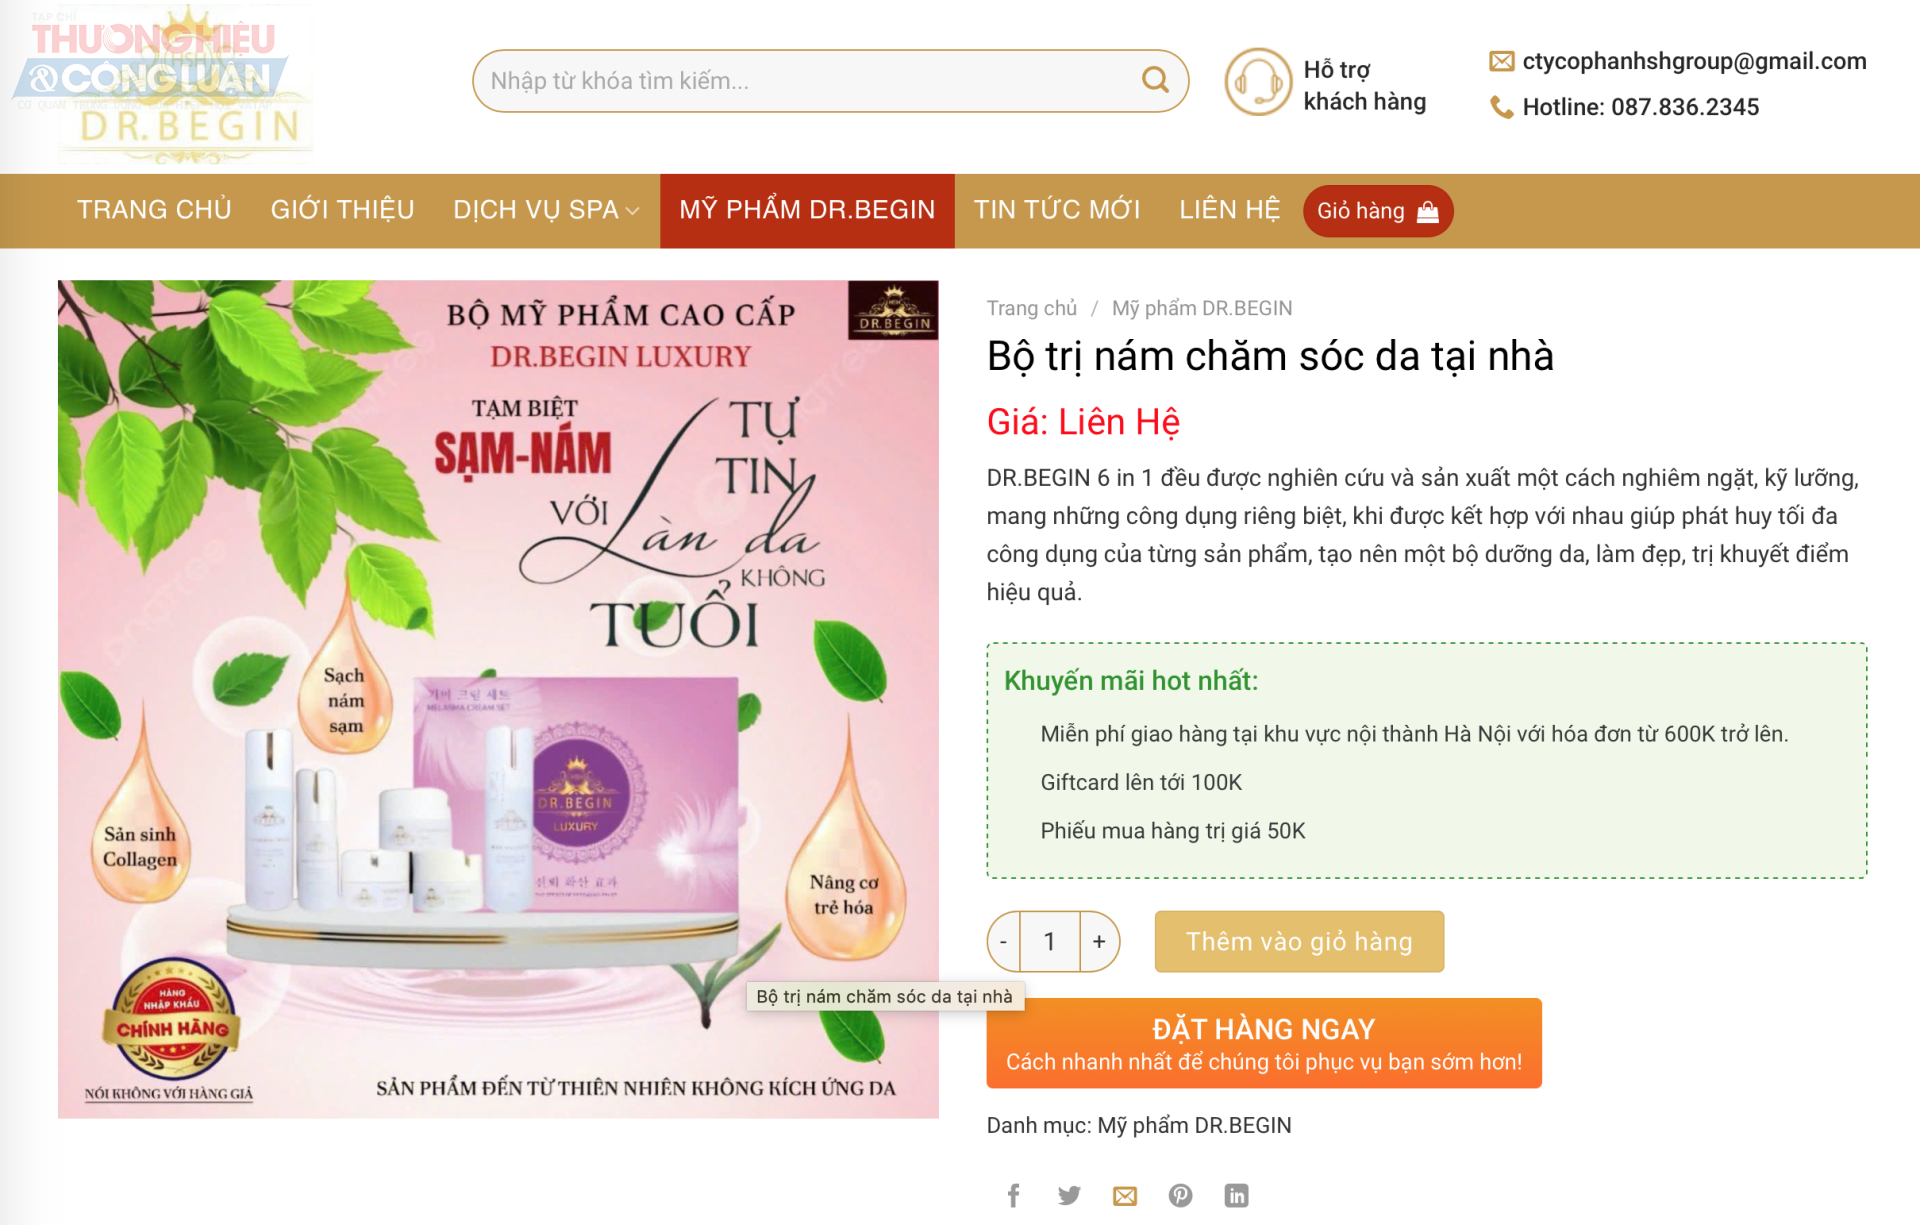Go to TIN TỨC MỚI page
Image resolution: width=1920 pixels, height=1225 pixels.
[1057, 210]
